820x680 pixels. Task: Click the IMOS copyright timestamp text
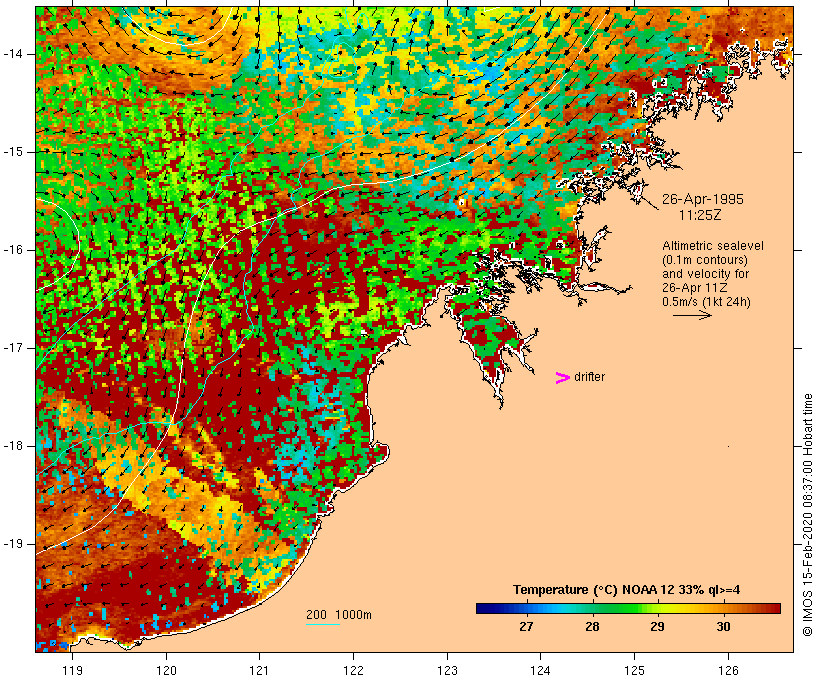(x=807, y=515)
